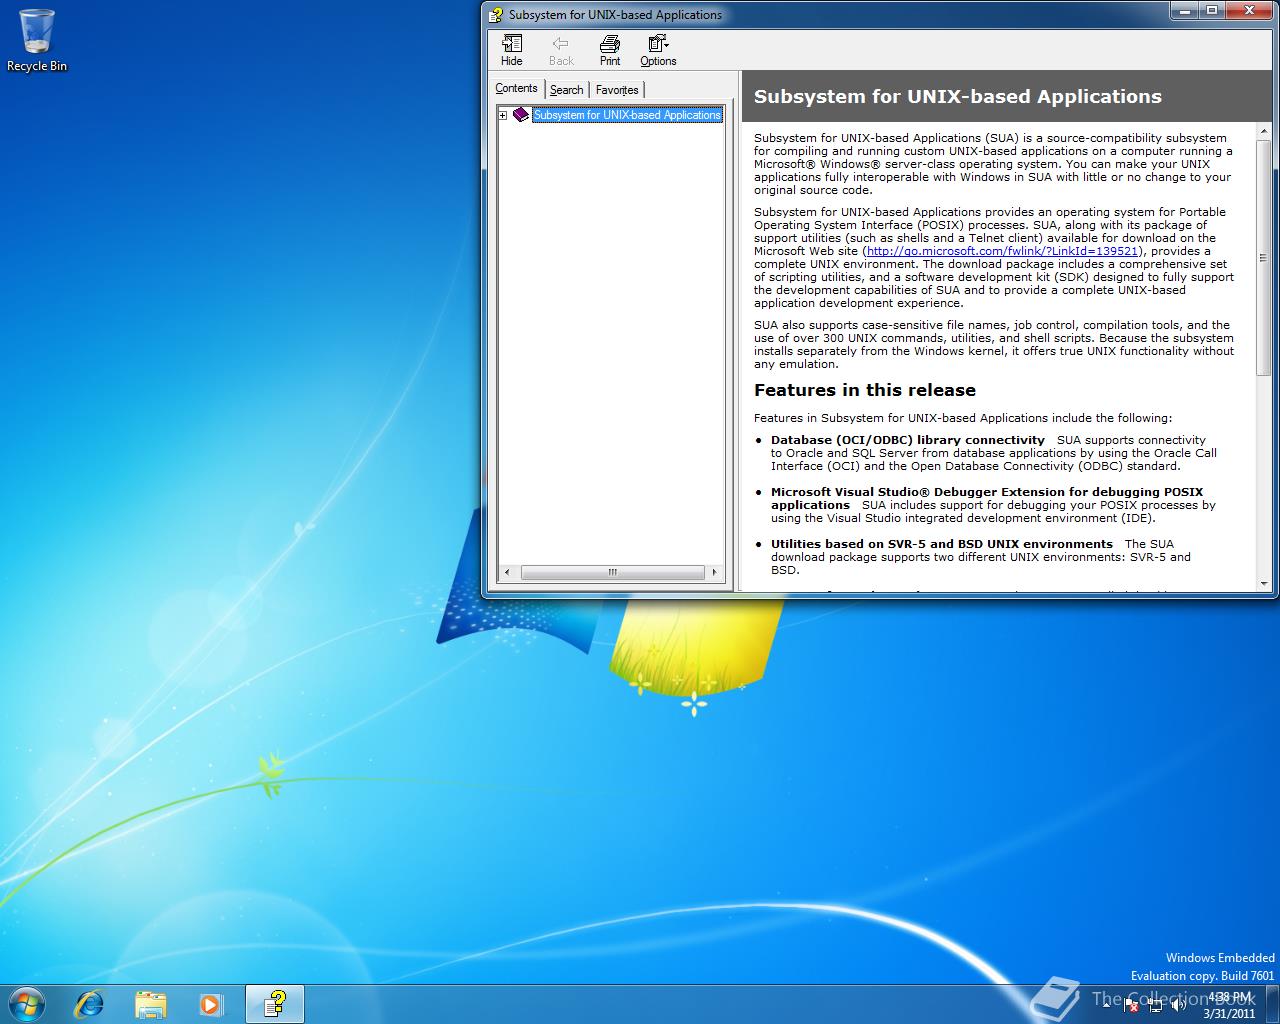
Task: Open the Action Center flag icon
Action: coord(1131,1005)
